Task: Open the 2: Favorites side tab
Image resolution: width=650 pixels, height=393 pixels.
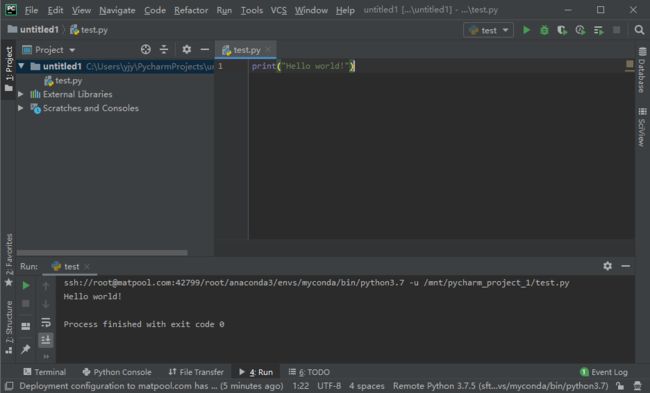Action: [x=9, y=260]
